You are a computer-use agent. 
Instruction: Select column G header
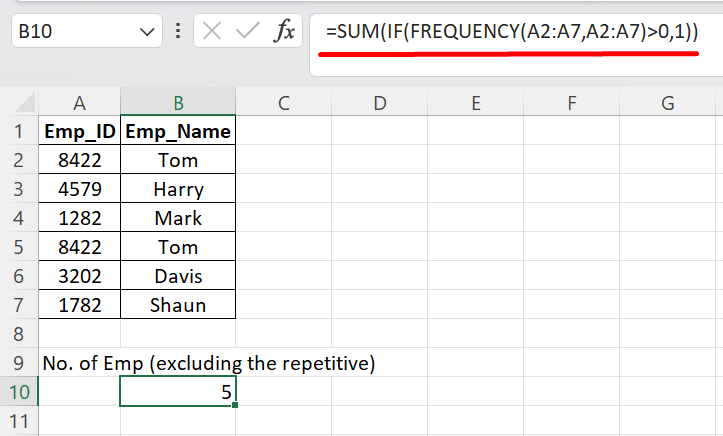click(x=667, y=102)
